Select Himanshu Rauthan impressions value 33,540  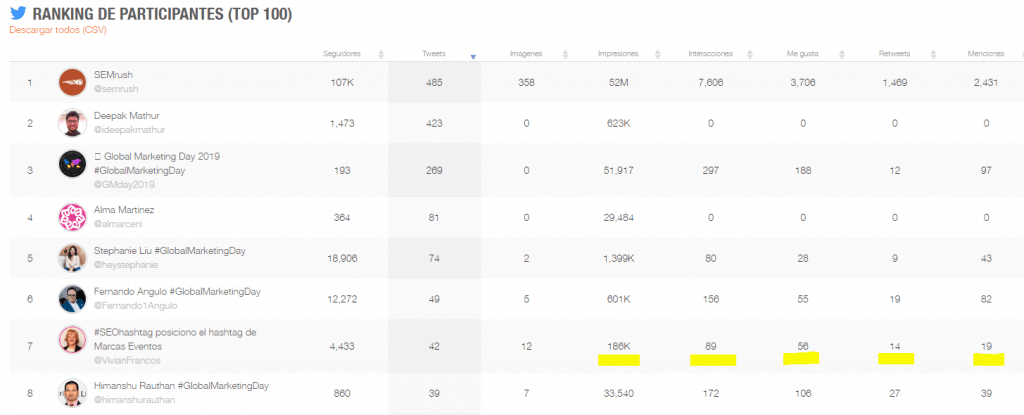[x=618, y=393]
